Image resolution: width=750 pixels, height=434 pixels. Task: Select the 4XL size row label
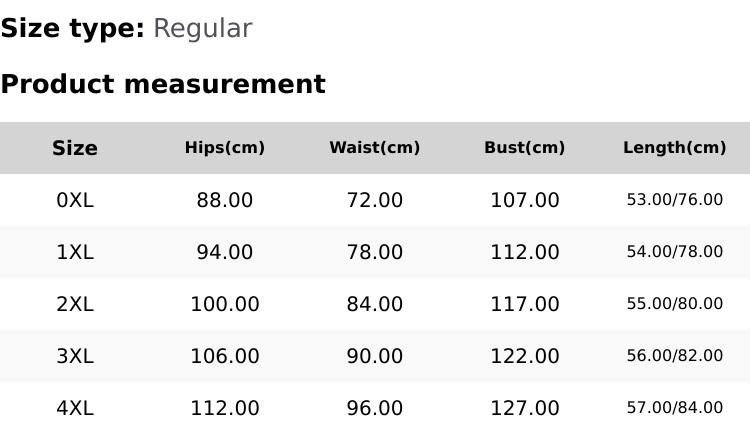(75, 408)
